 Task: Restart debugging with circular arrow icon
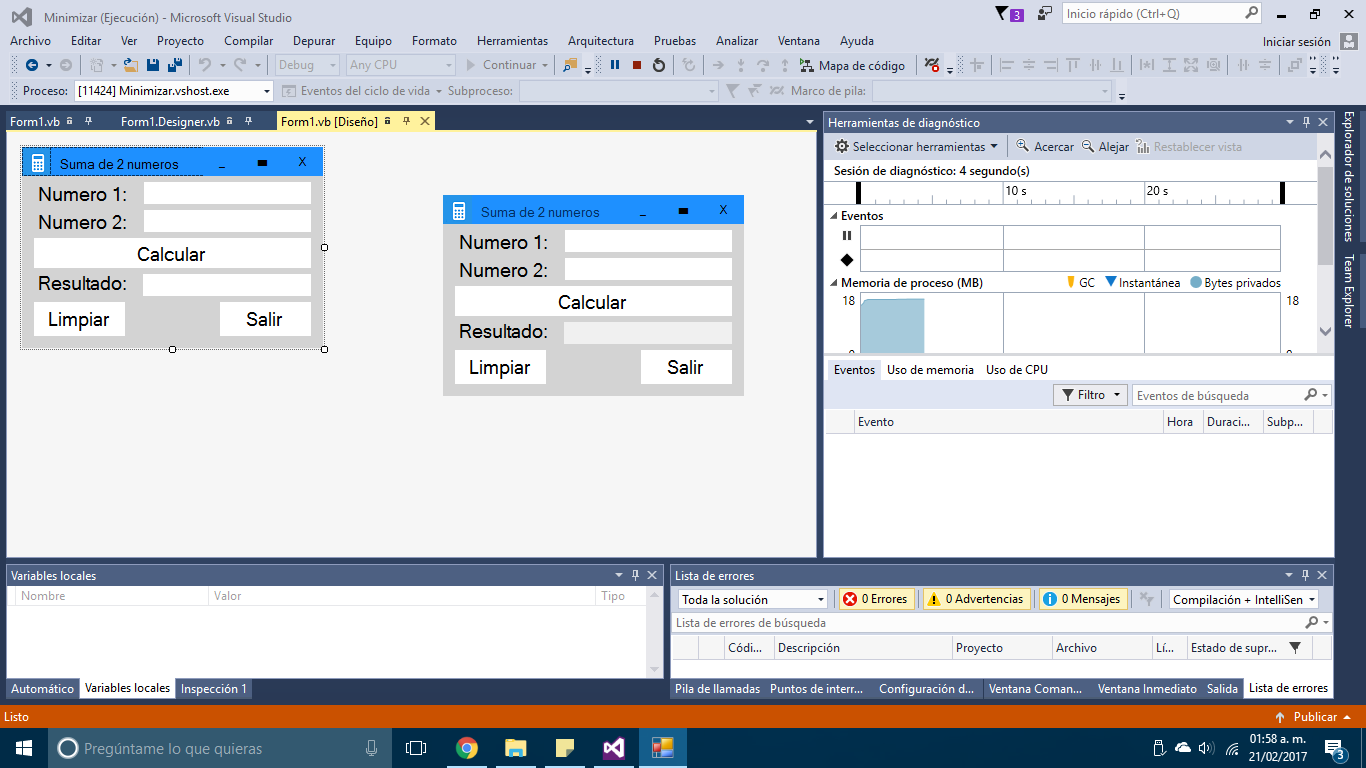(659, 65)
